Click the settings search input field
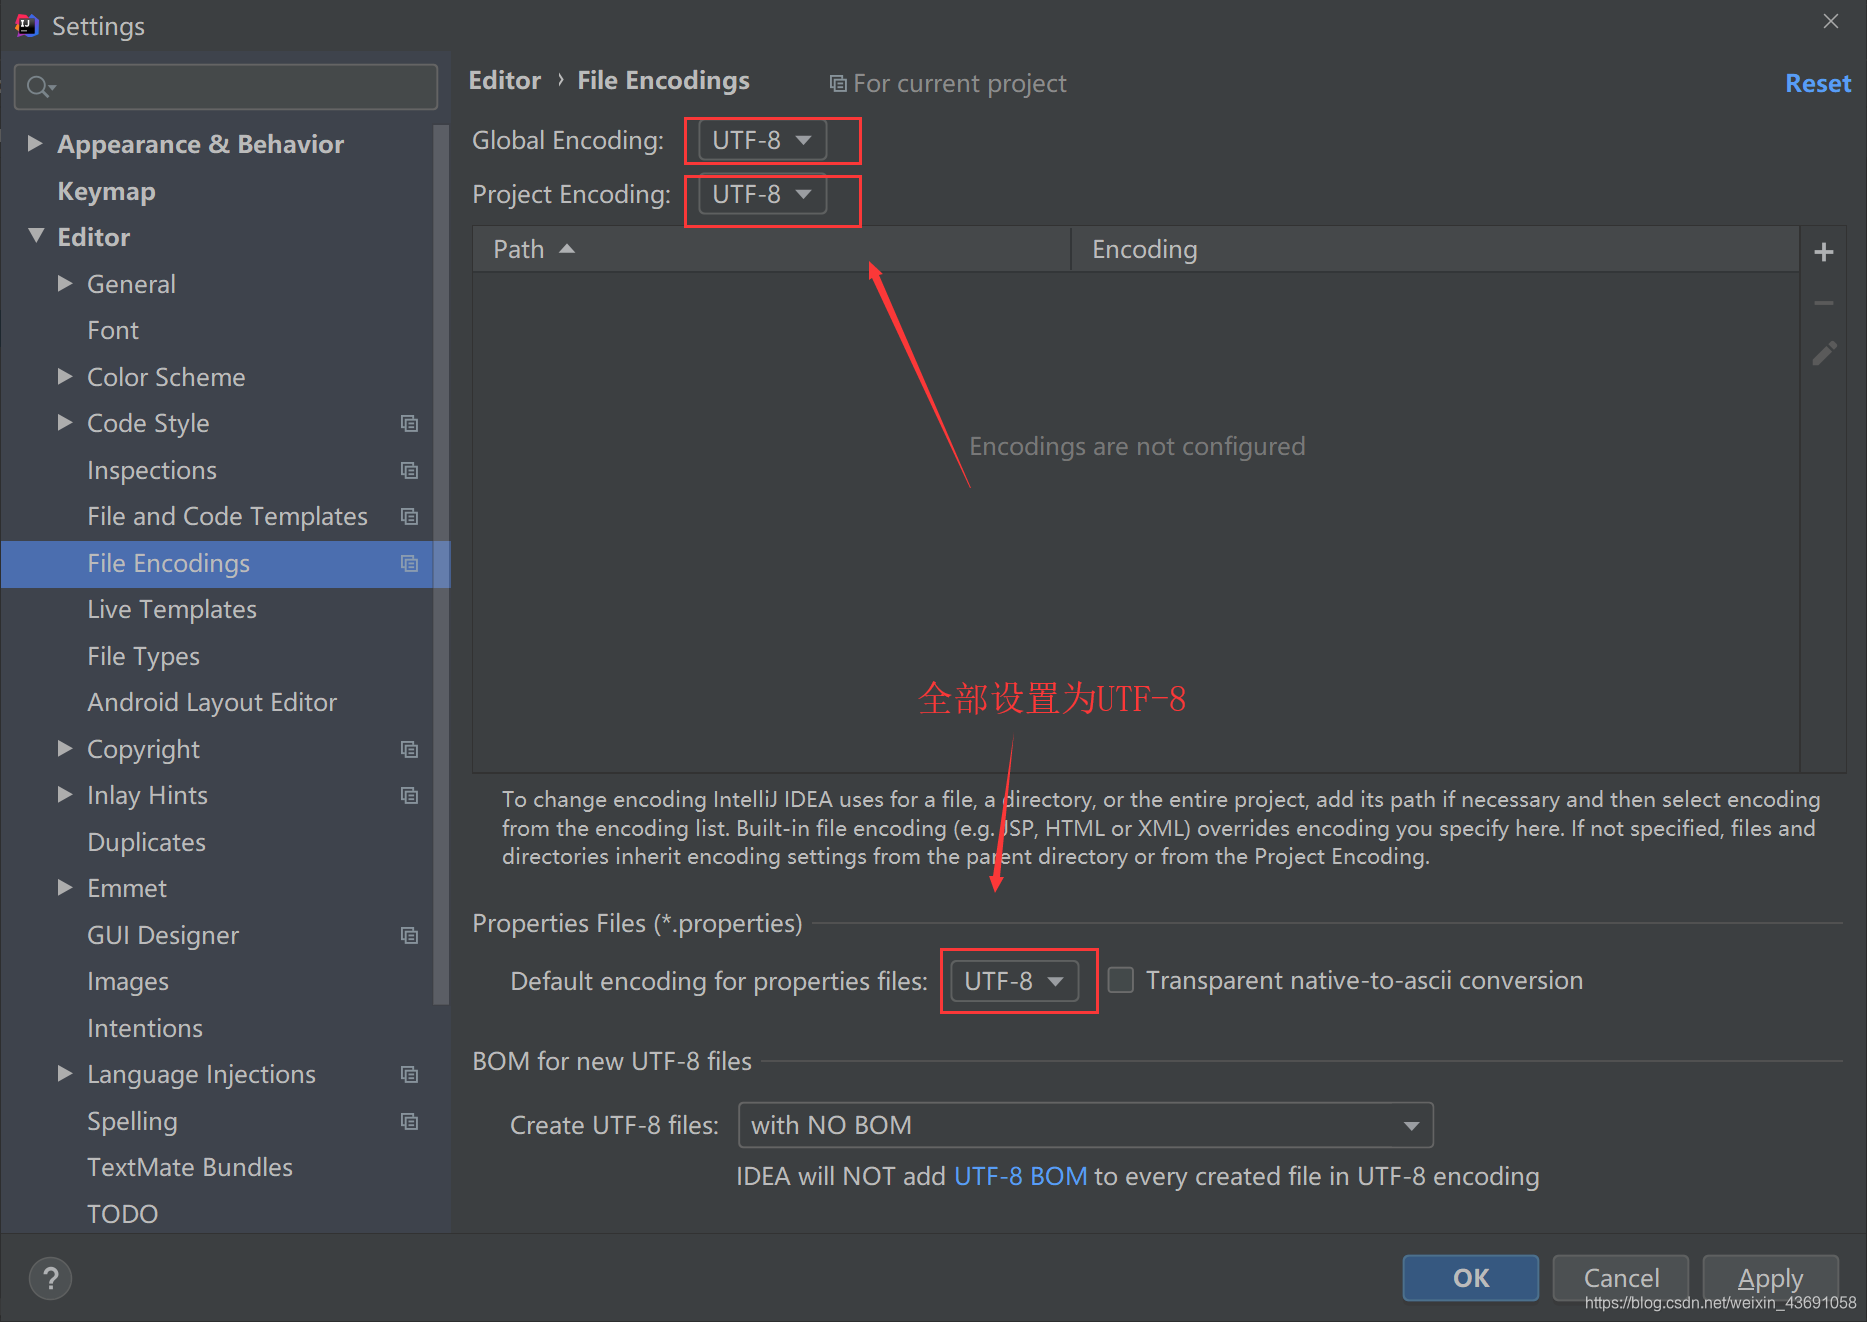This screenshot has width=1867, height=1322. click(226, 87)
